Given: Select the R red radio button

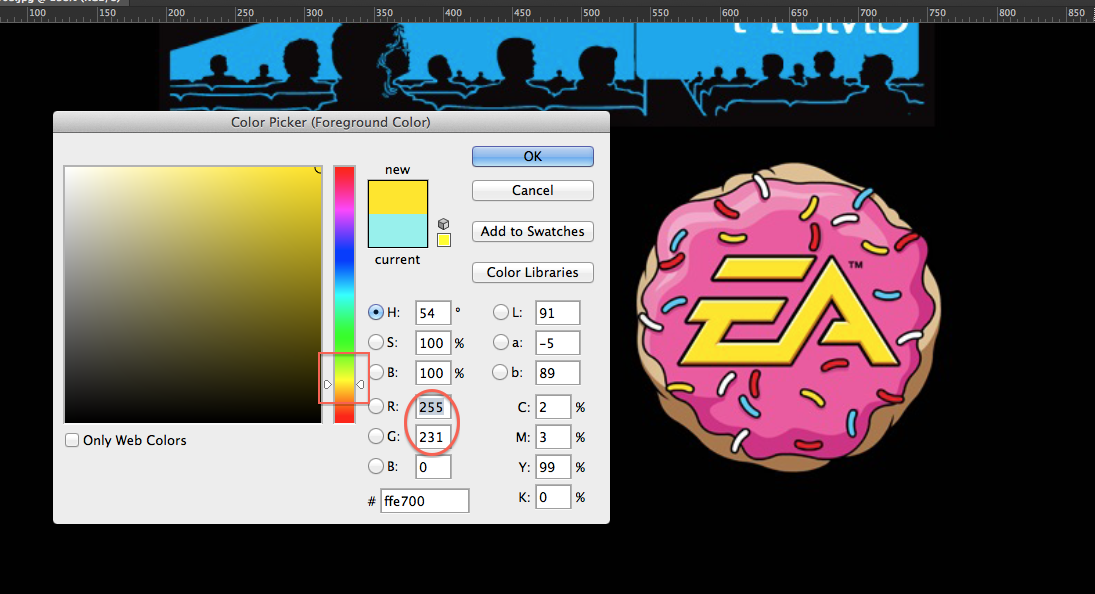Looking at the screenshot, I should coord(376,406).
